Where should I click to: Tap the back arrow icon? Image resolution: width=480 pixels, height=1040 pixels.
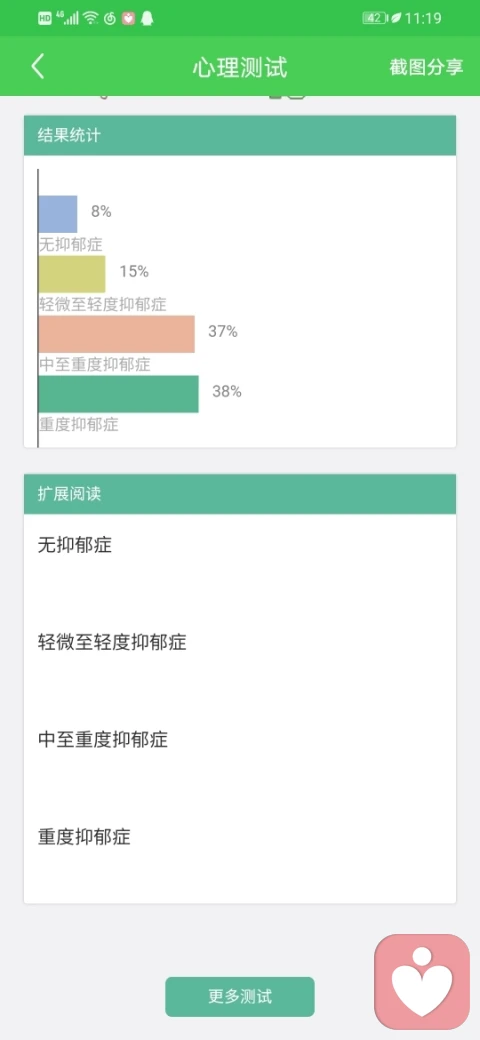38,67
